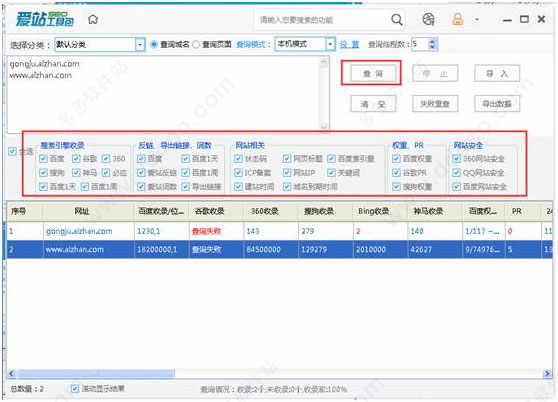Toggle the 爱站词数 checkbox

[x=141, y=186]
